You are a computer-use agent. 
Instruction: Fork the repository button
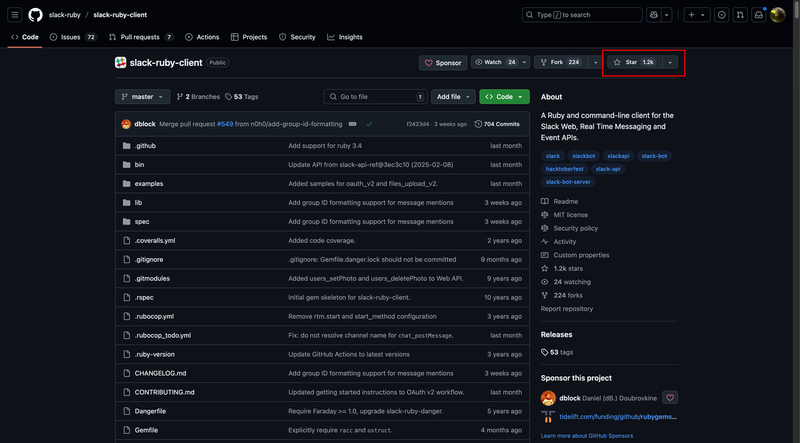[561, 62]
